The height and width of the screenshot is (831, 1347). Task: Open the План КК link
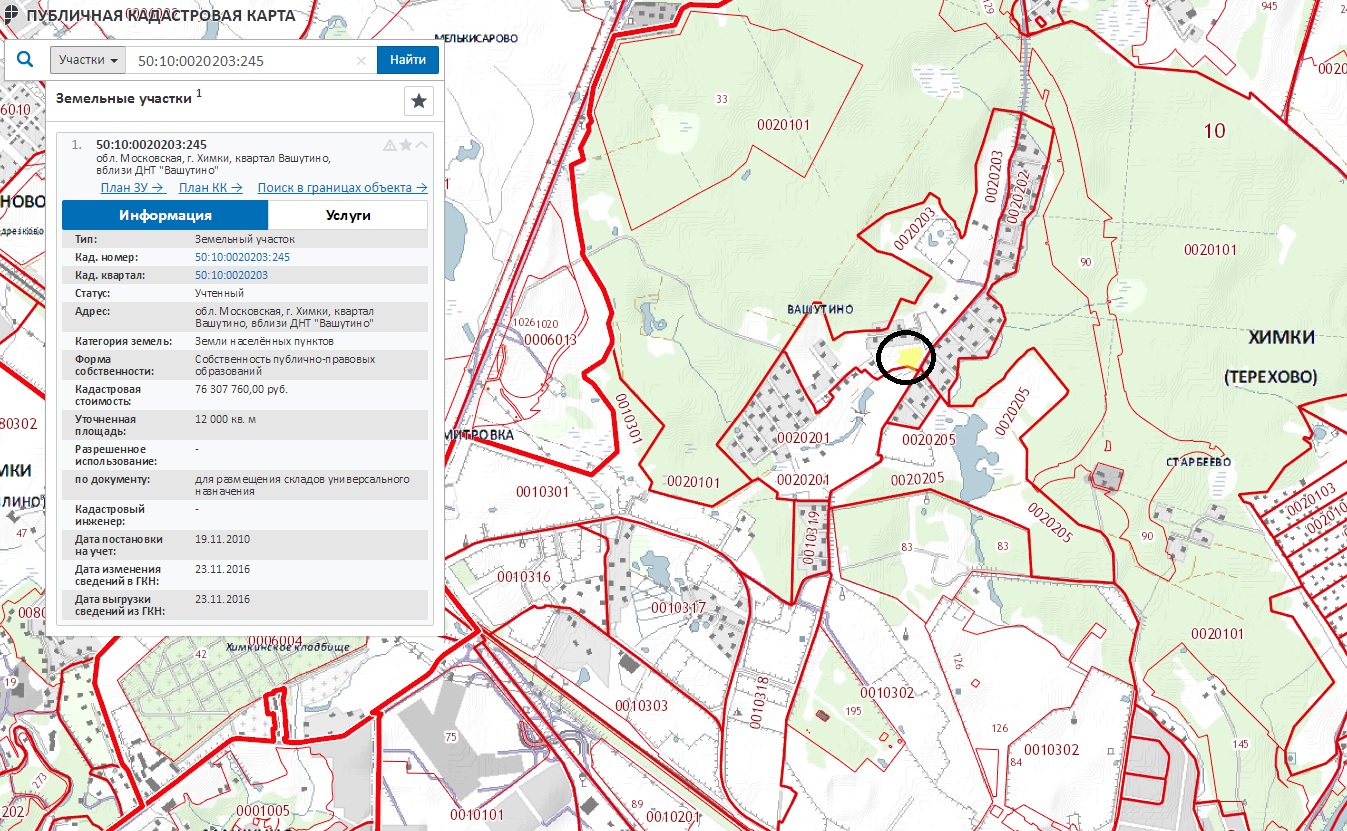point(210,187)
